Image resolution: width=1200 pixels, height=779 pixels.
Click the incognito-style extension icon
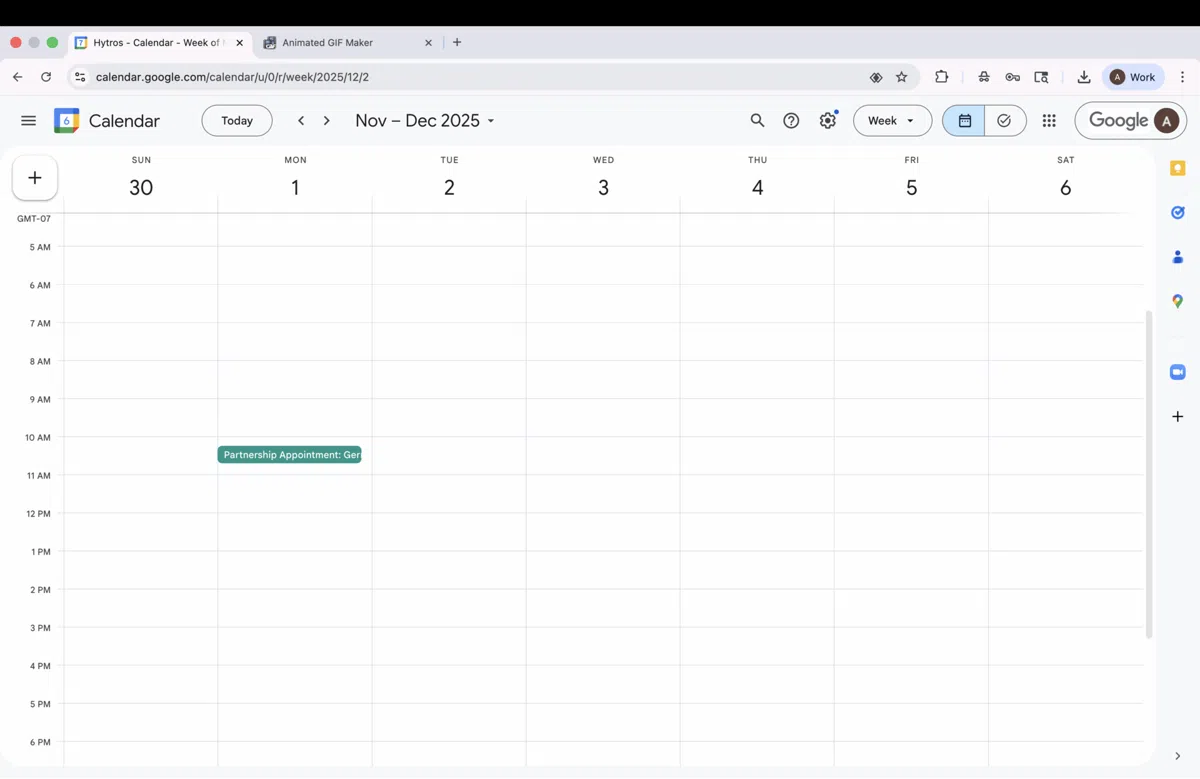[x=984, y=77]
